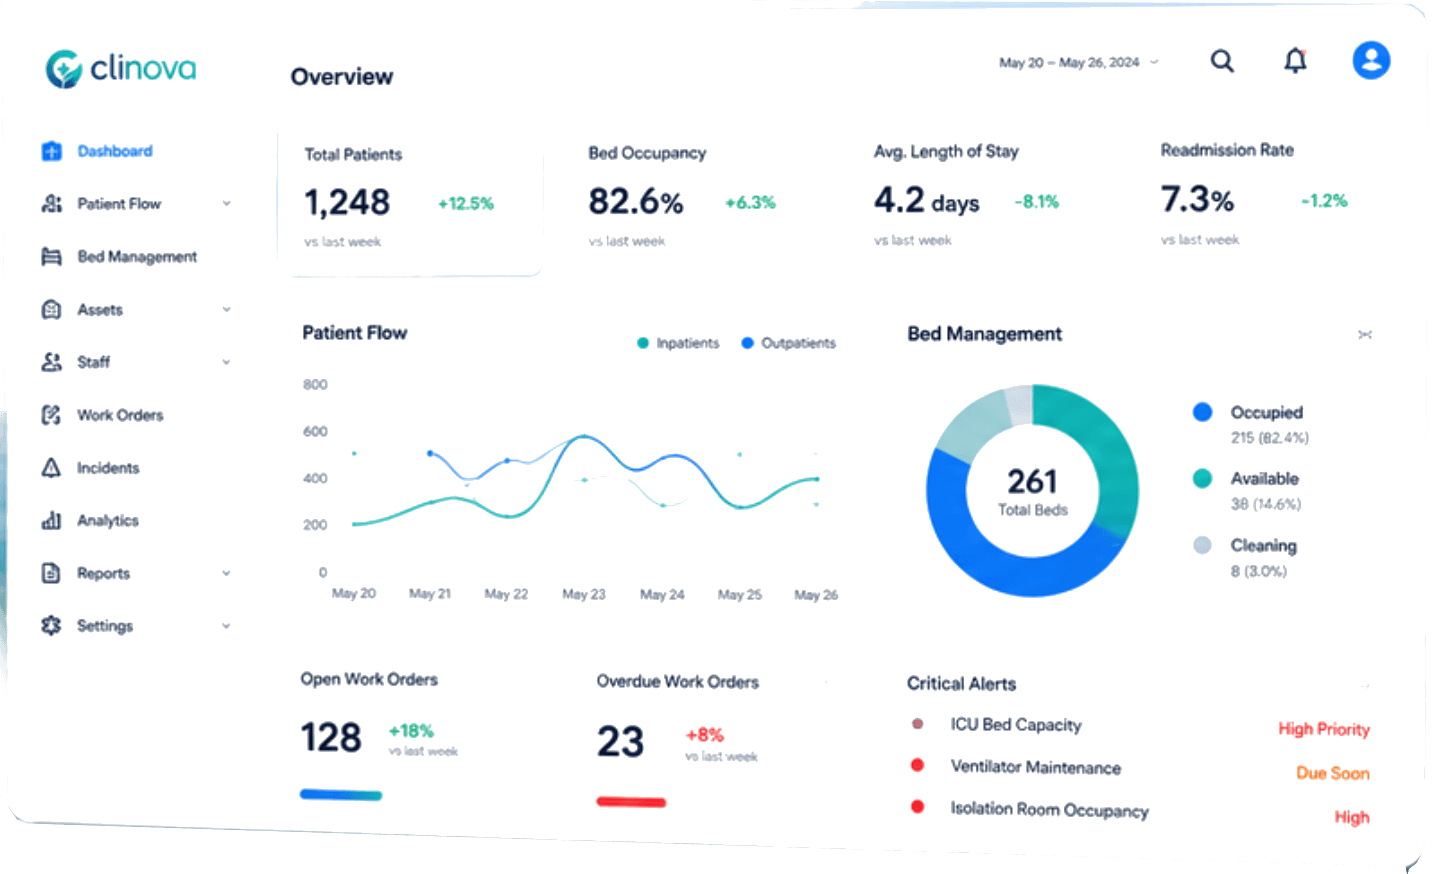Screen dimensions: 1438x874
Task: Click the +12.5% change indicator
Action: (466, 204)
